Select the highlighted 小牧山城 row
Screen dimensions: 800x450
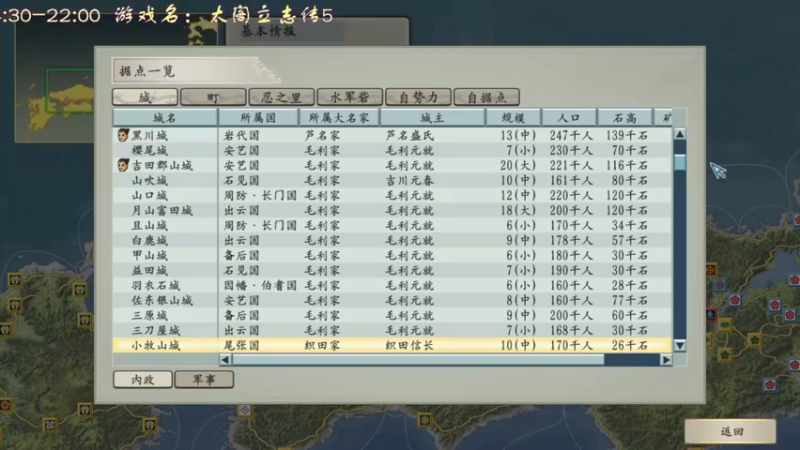[392, 345]
